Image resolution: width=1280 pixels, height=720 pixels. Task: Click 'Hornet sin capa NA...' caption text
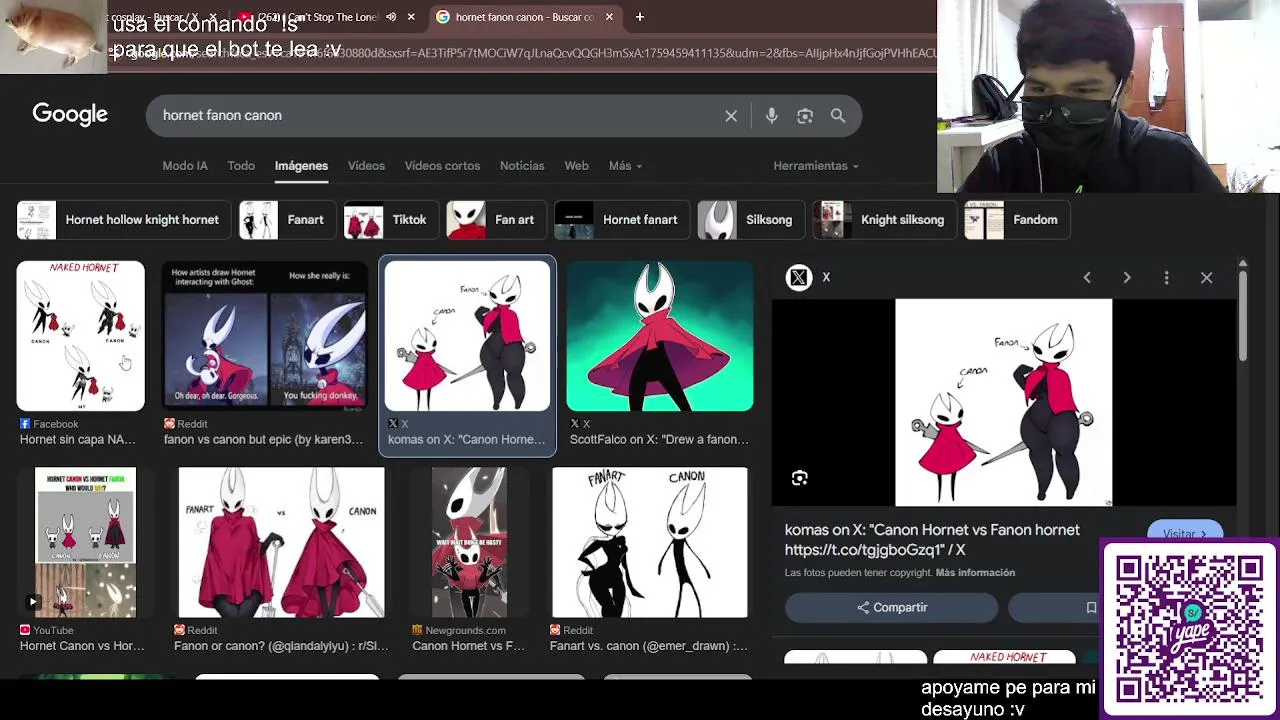(x=78, y=440)
